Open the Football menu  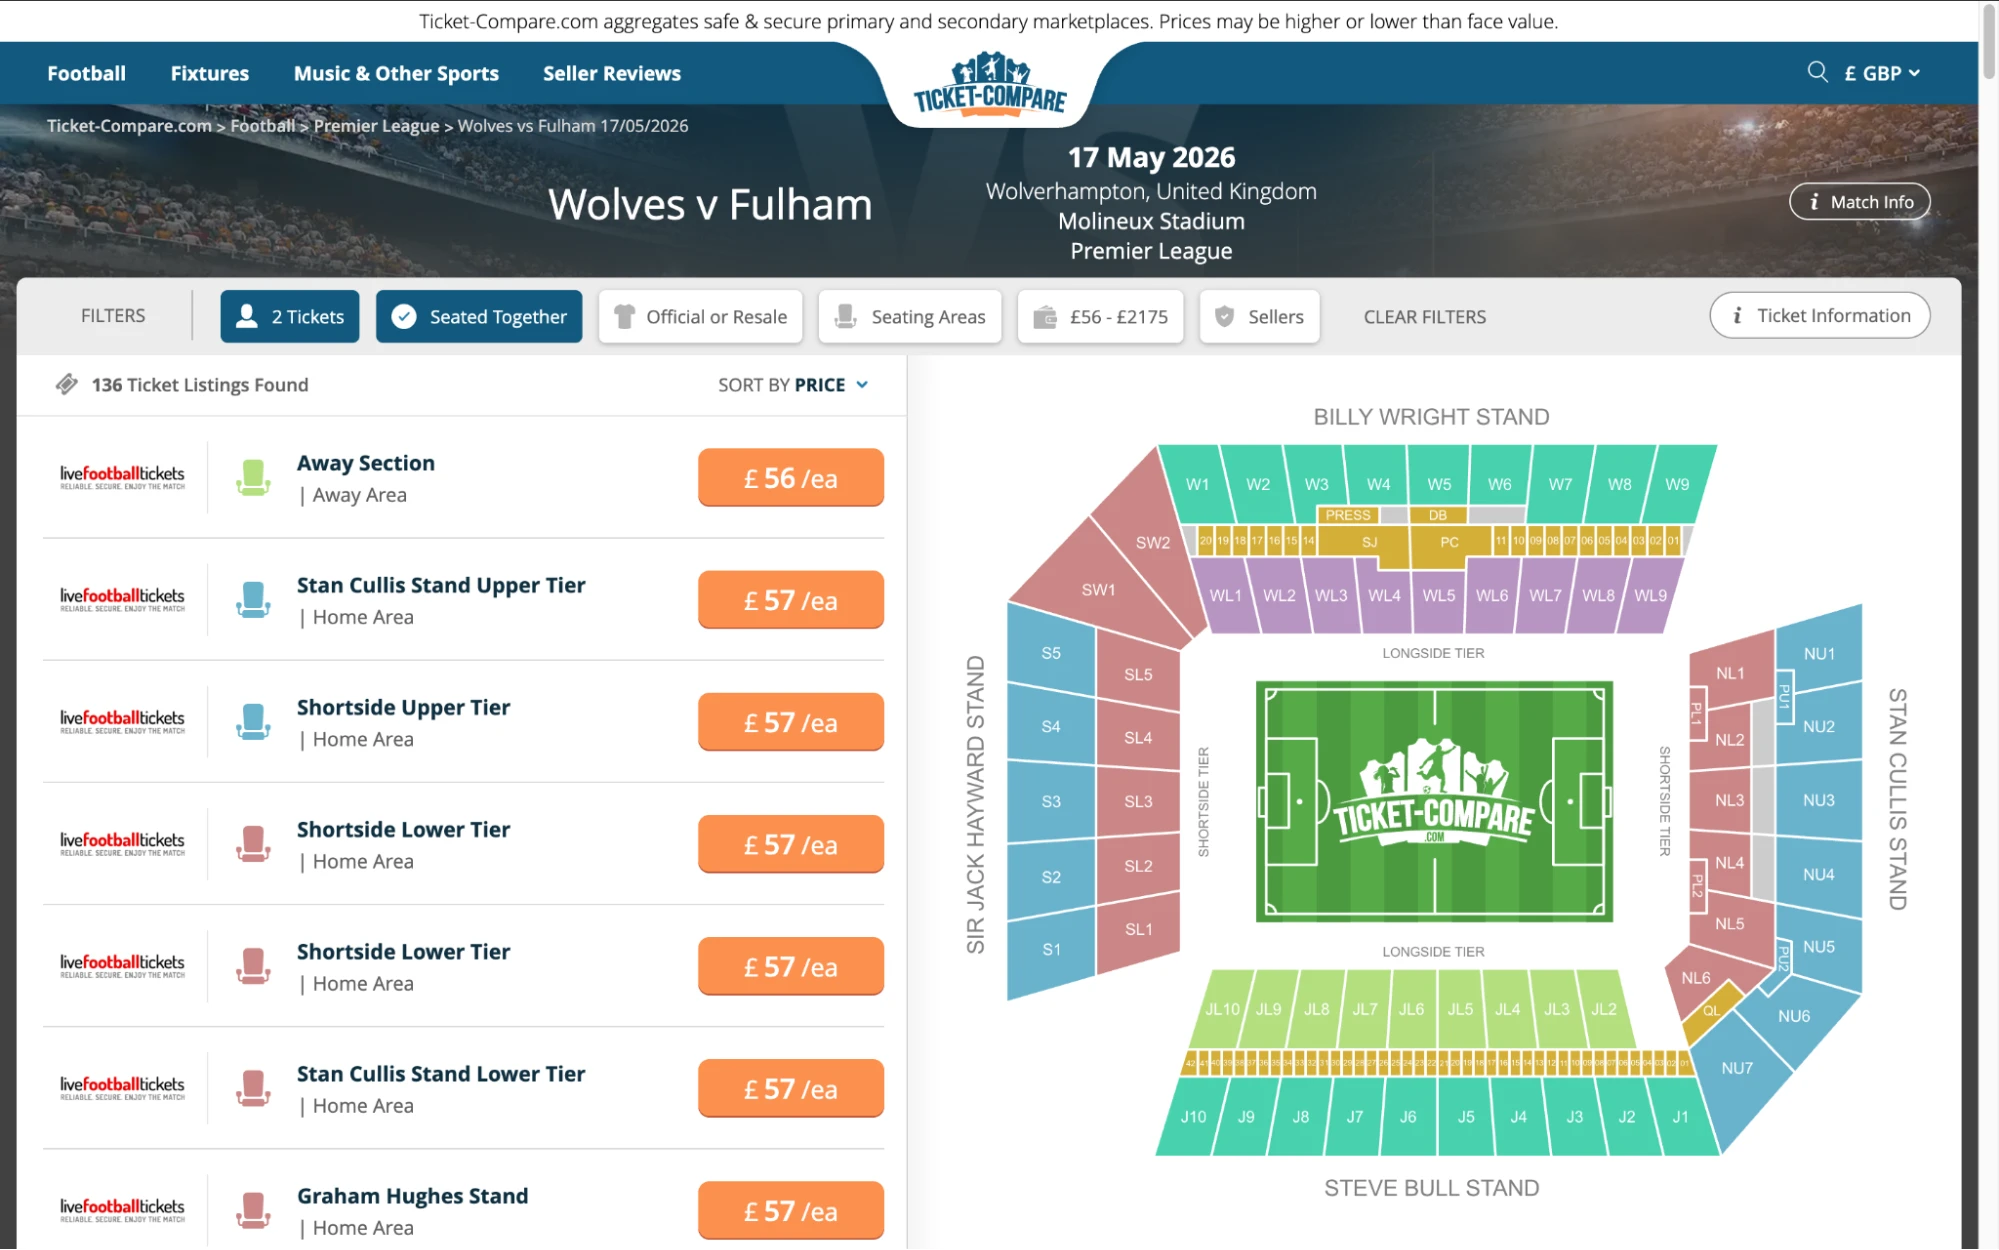point(86,72)
